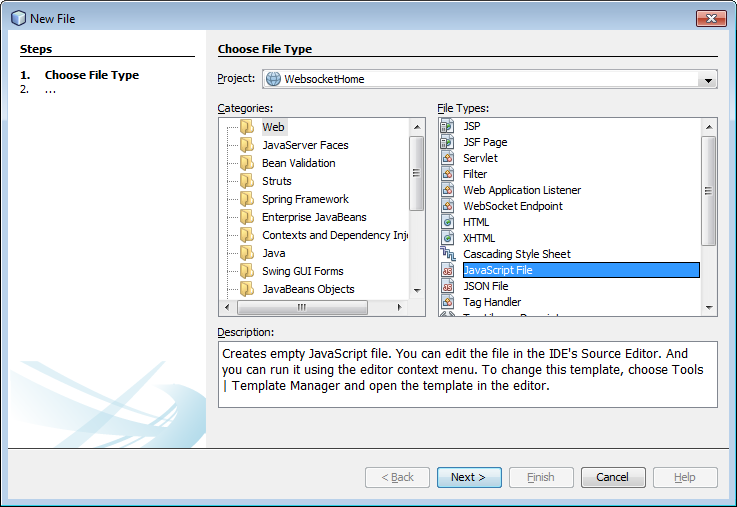
Task: Click Categories list scroll up arrow
Action: 417,127
